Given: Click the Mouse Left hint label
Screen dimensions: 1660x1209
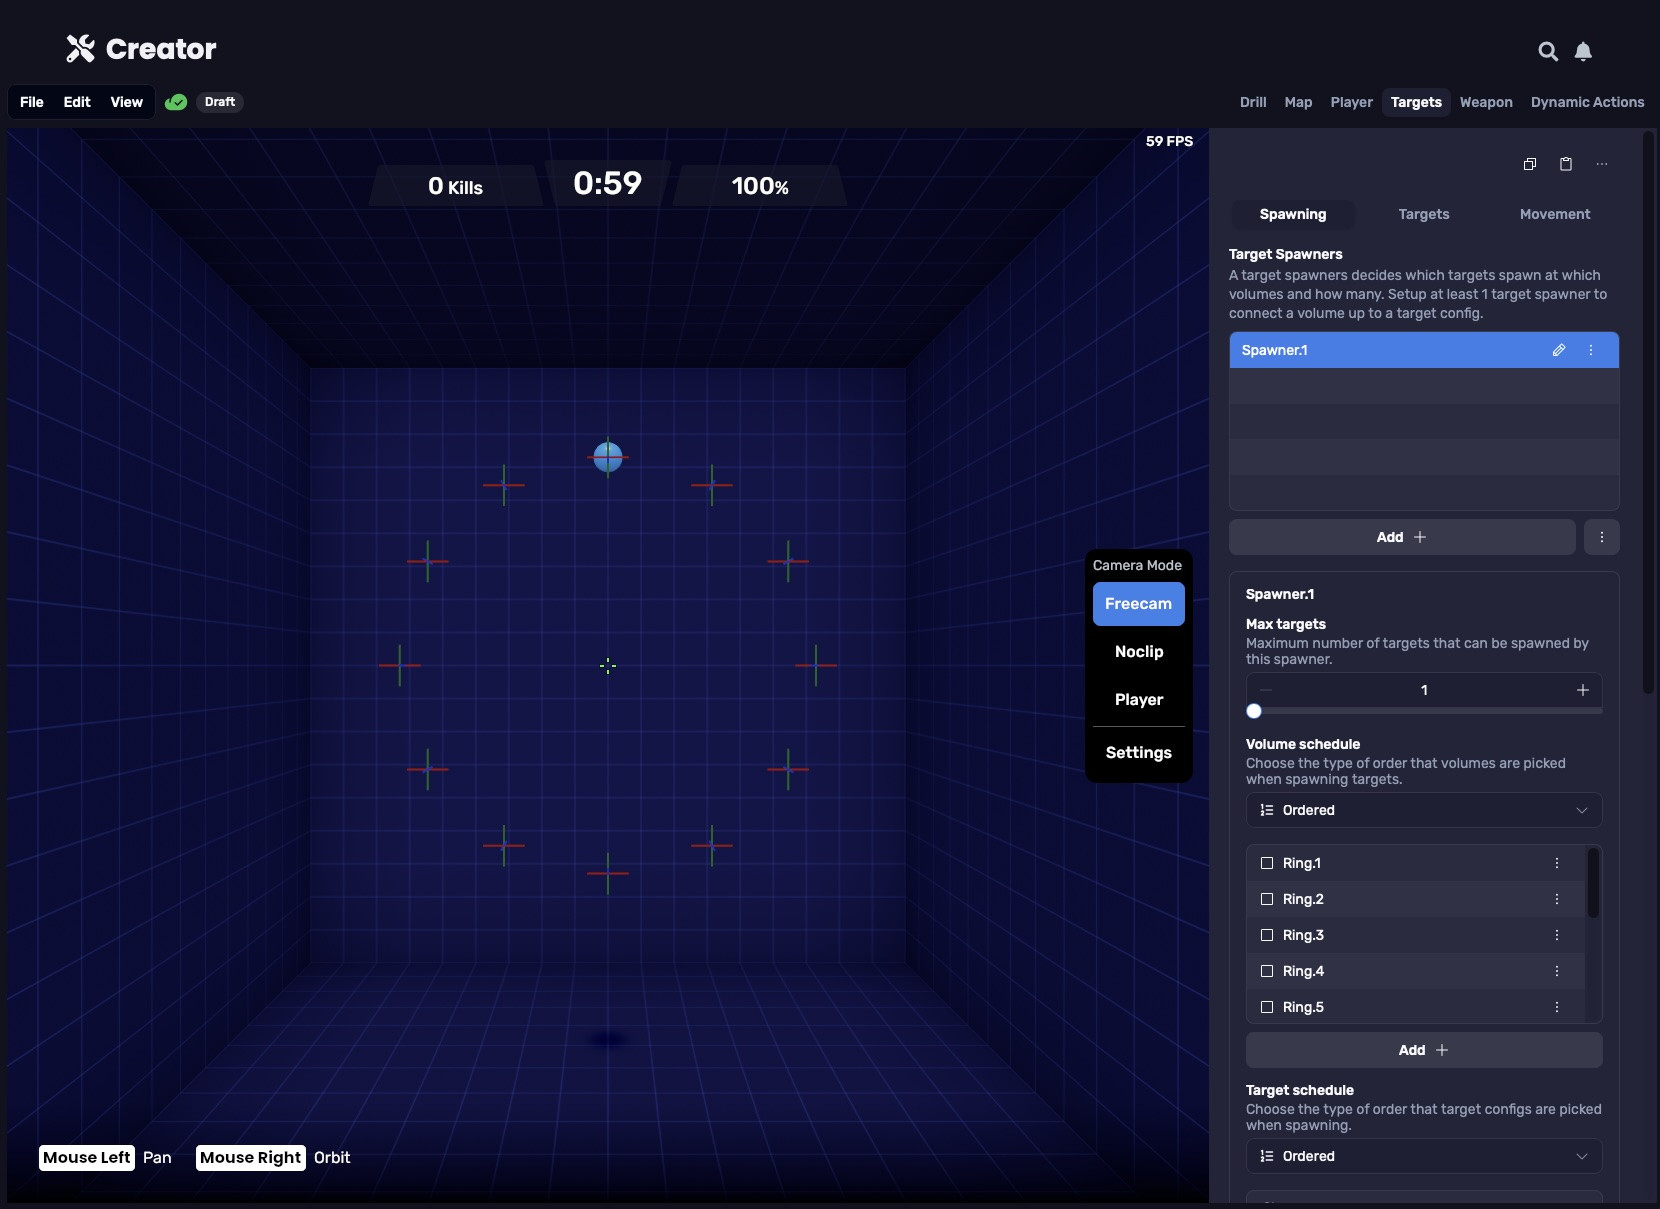Looking at the screenshot, I should tap(87, 1157).
